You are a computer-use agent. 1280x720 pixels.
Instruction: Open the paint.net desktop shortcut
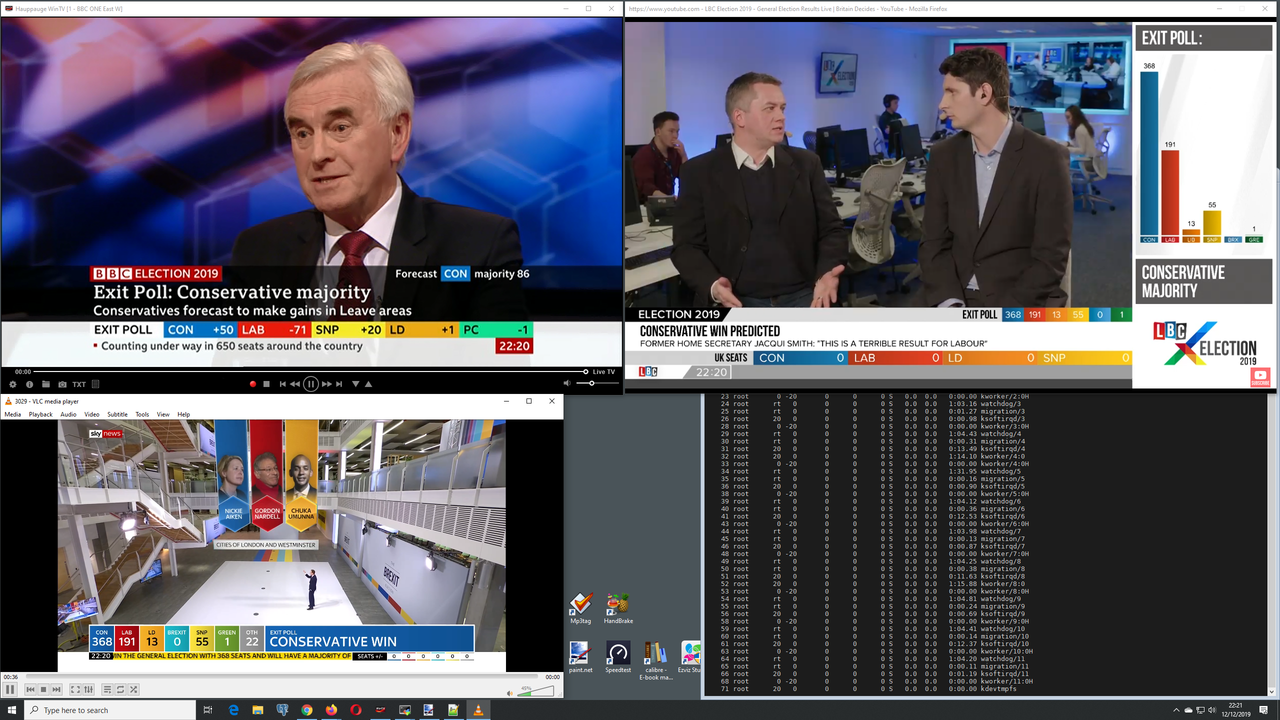tap(580, 657)
